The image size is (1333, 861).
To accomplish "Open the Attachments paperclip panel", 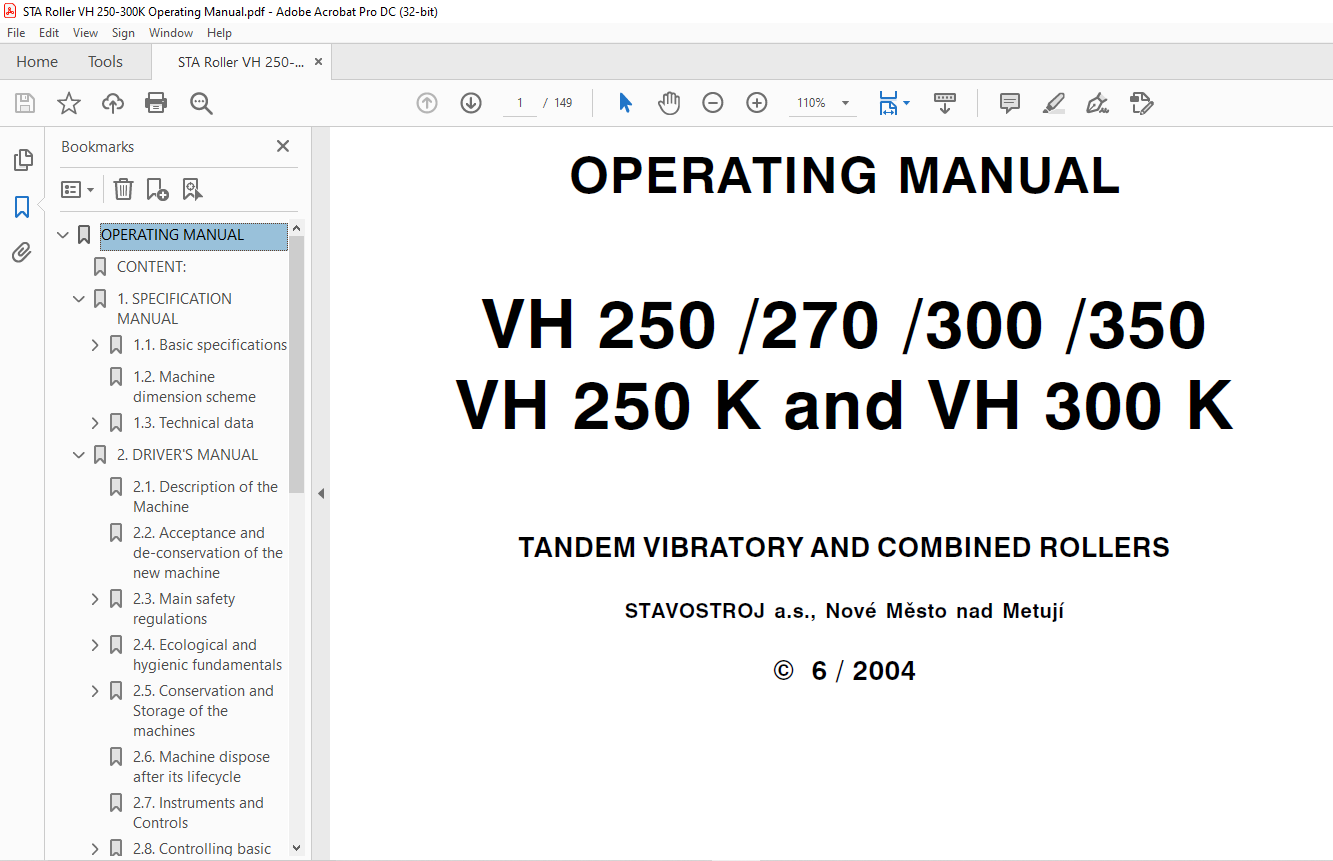I will pyautogui.click(x=22, y=252).
